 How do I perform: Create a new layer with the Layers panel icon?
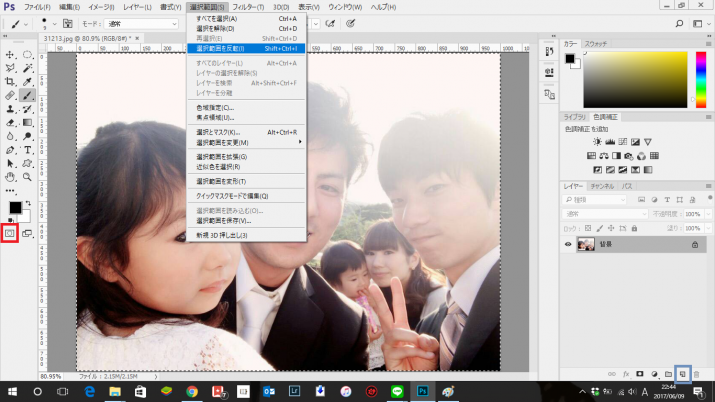pyautogui.click(x=681, y=374)
